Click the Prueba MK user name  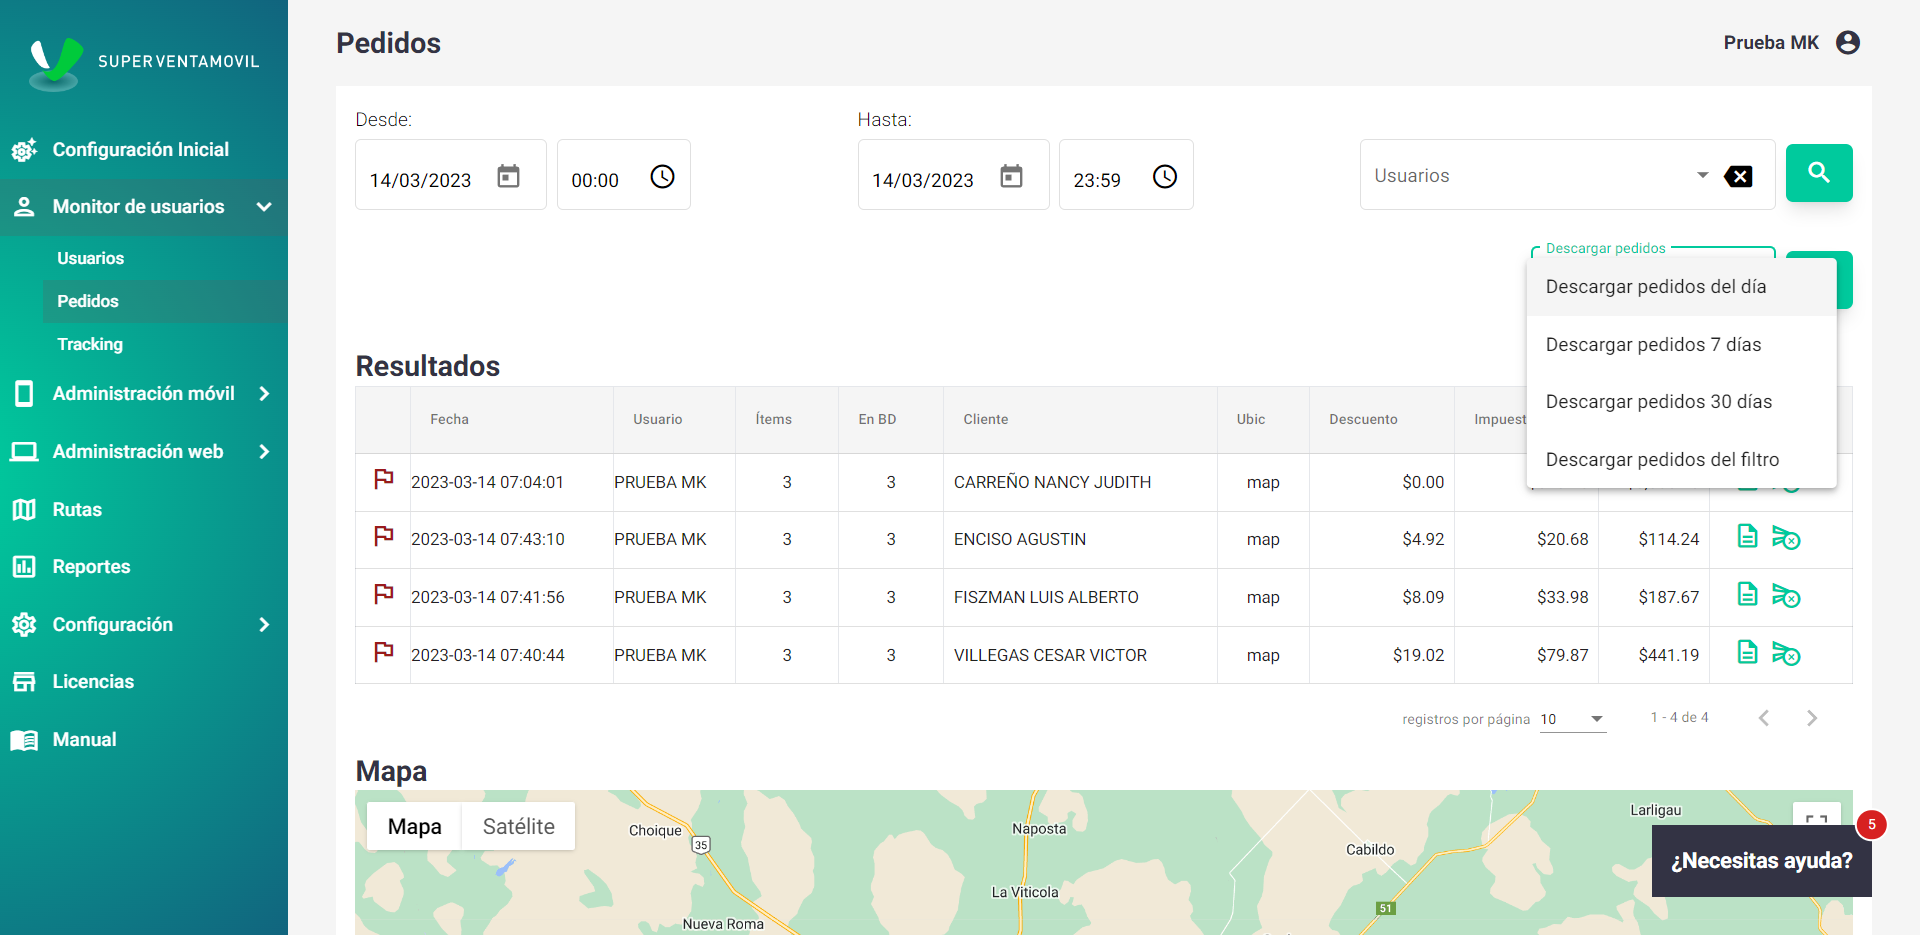point(1771,43)
